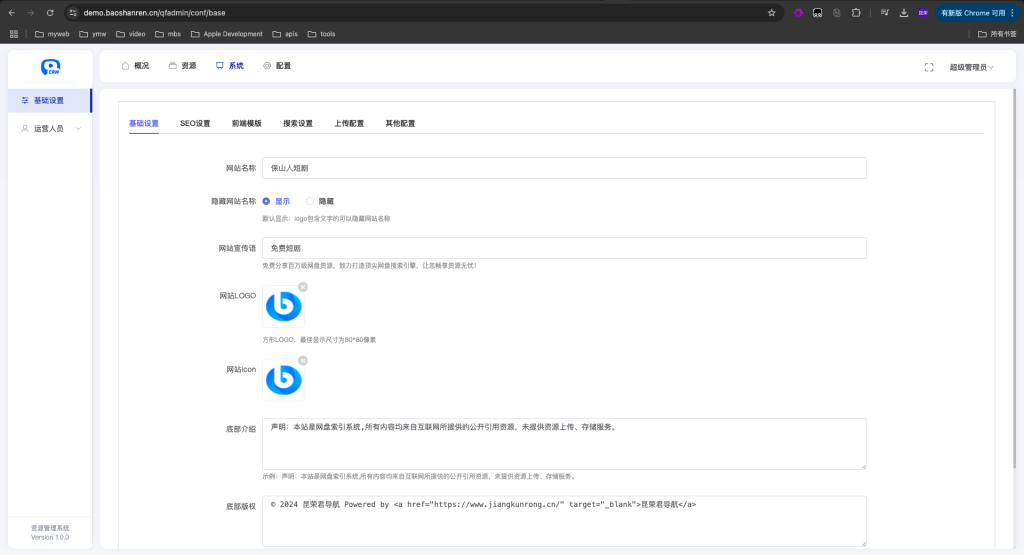This screenshot has height=555, width=1024.
Task: Choose the 显示 radio option
Action: click(x=276, y=201)
